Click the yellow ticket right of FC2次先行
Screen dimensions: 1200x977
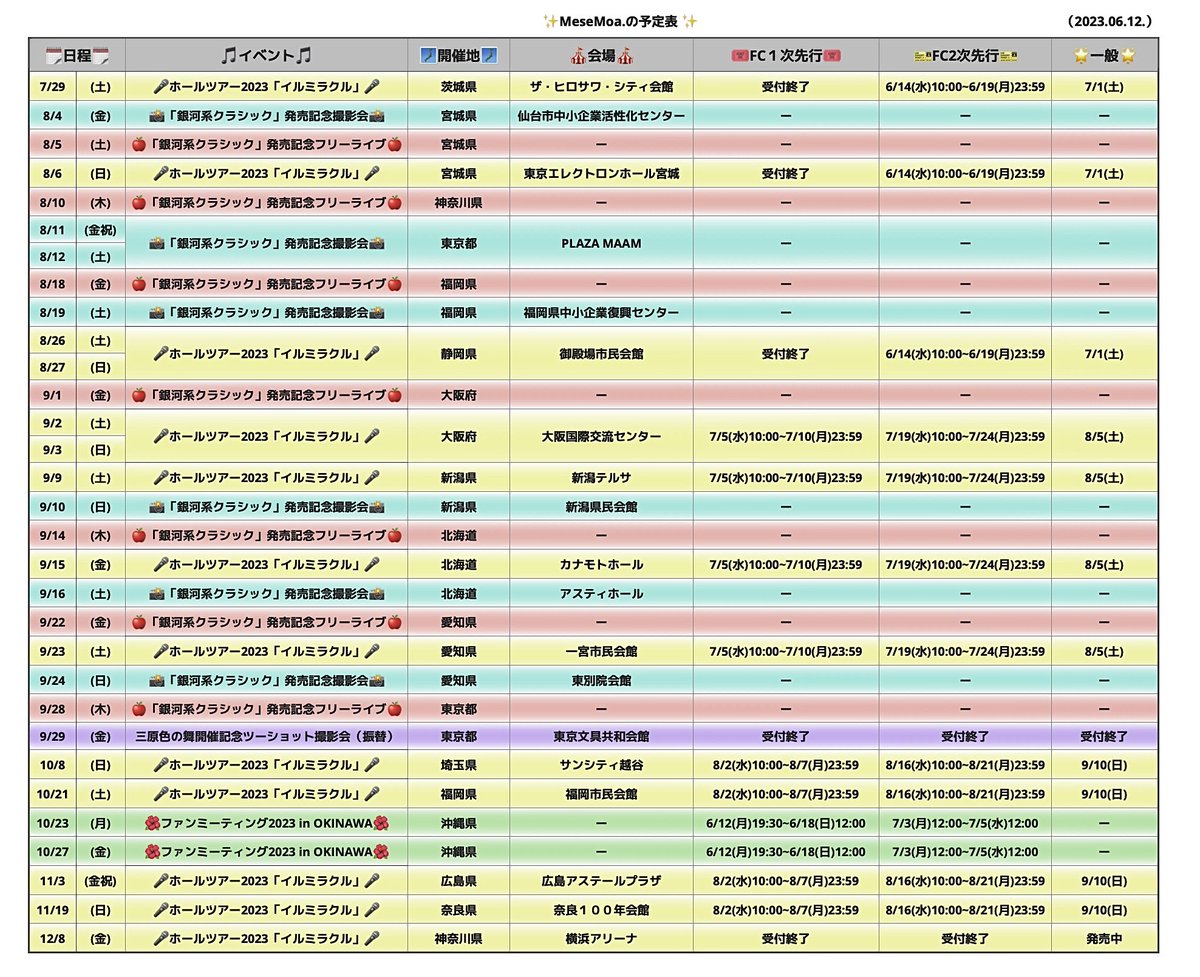pyautogui.click(x=1009, y=55)
